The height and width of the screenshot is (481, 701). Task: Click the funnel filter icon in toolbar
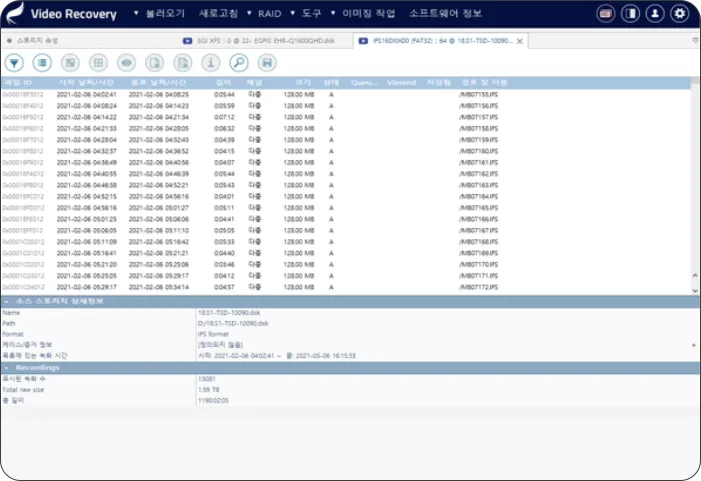coord(15,62)
